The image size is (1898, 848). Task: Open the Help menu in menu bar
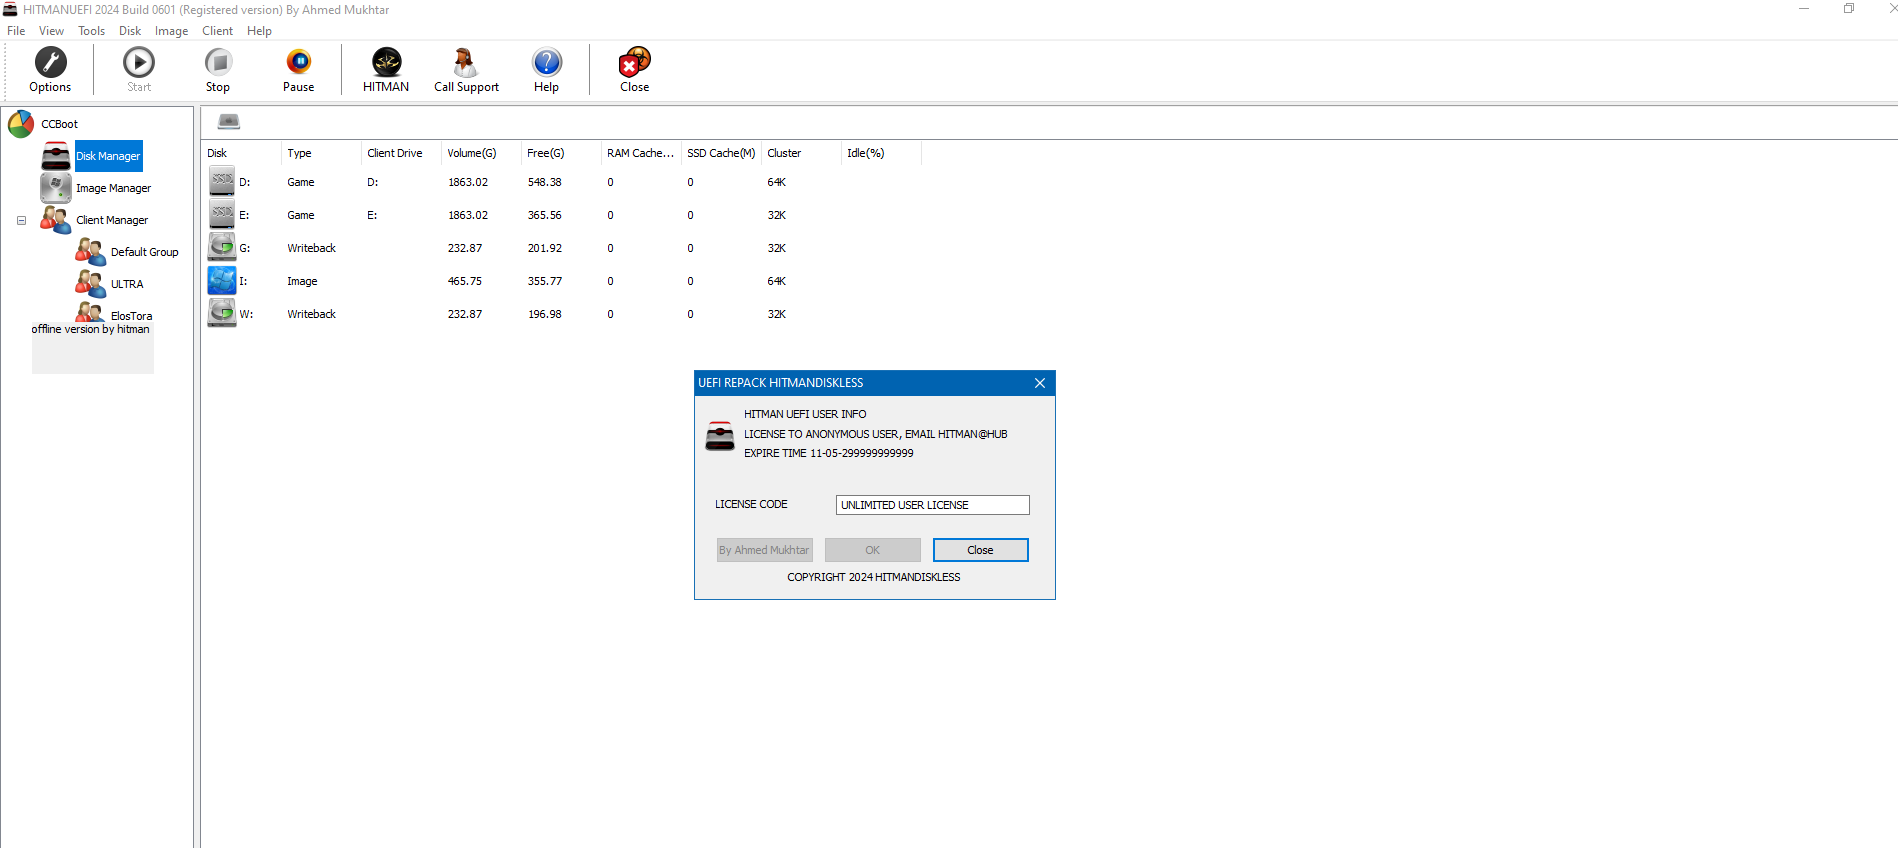[260, 31]
